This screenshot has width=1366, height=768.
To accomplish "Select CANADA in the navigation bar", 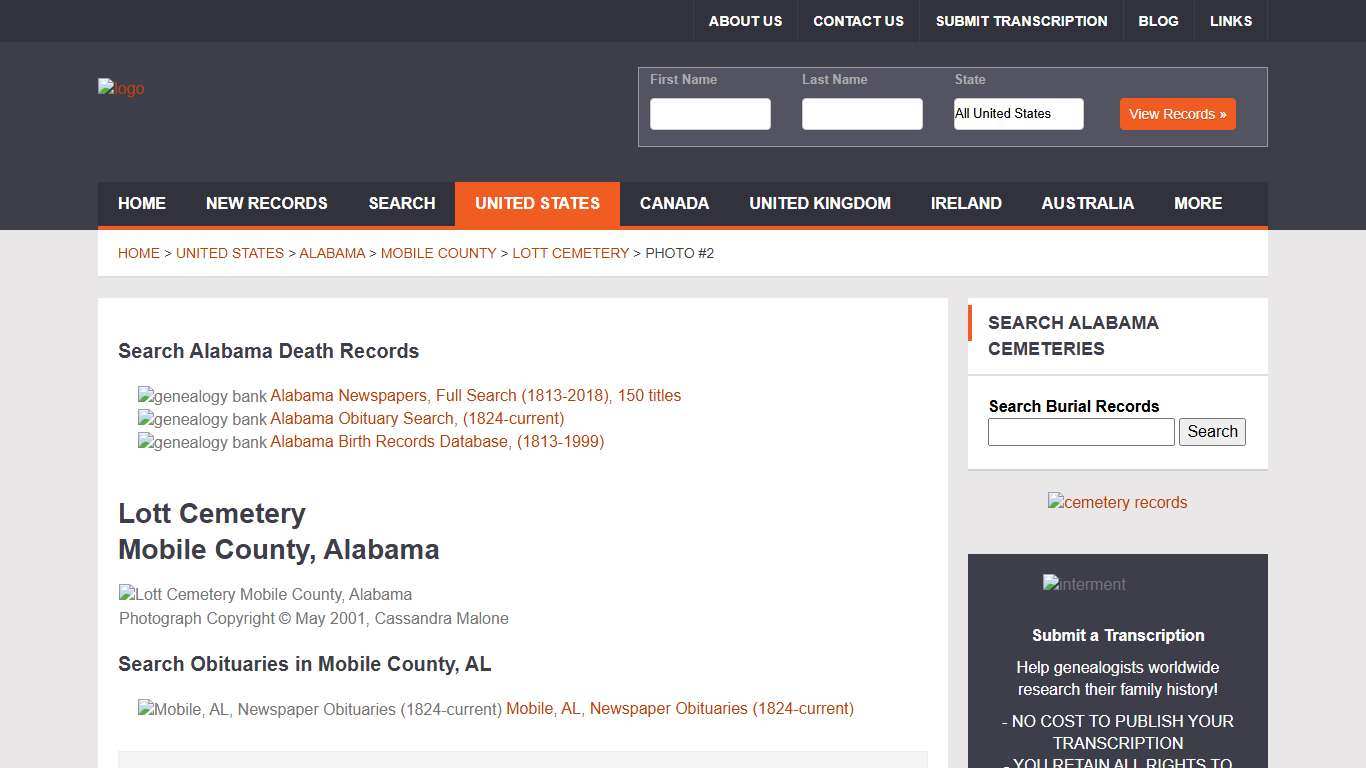I will click(x=674, y=204).
